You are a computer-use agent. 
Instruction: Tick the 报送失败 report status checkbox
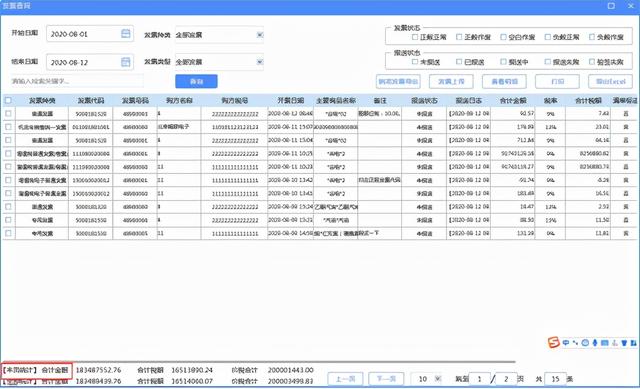(548, 62)
